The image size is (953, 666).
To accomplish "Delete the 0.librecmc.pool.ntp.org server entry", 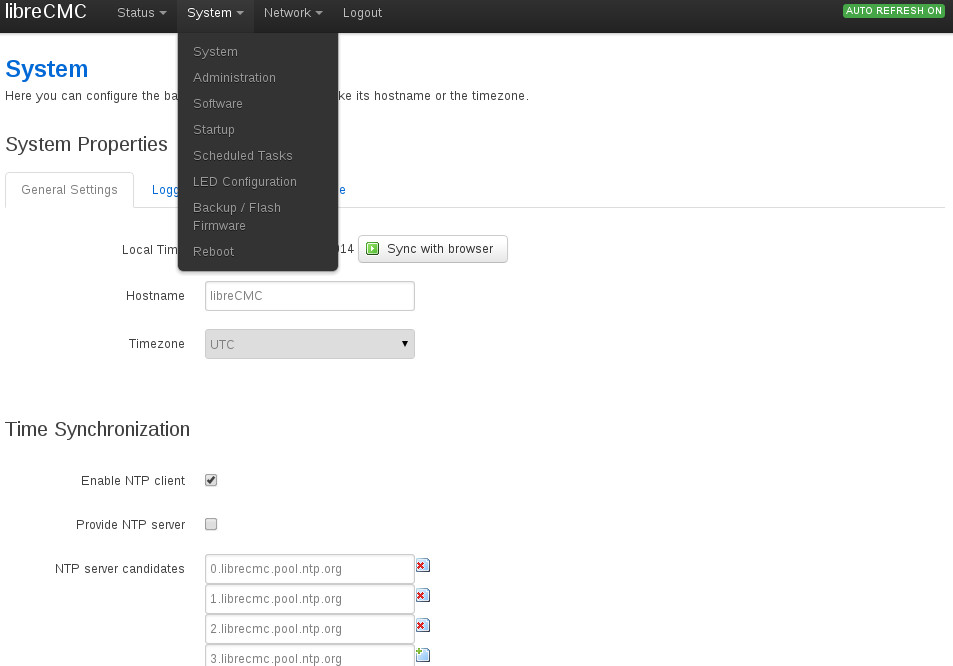I will coord(422,566).
